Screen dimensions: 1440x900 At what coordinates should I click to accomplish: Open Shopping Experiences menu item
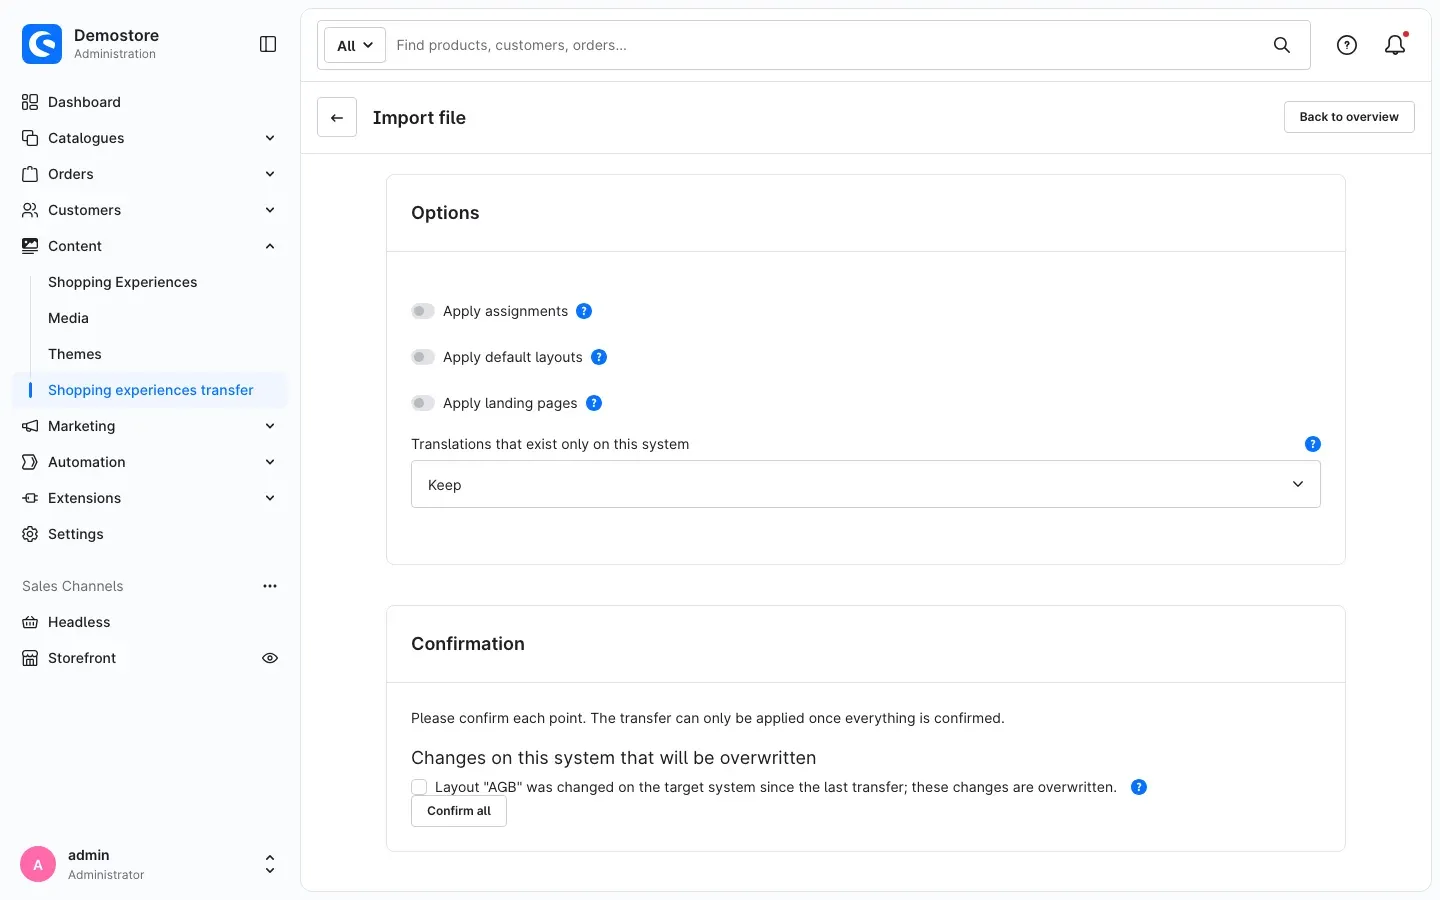122,282
